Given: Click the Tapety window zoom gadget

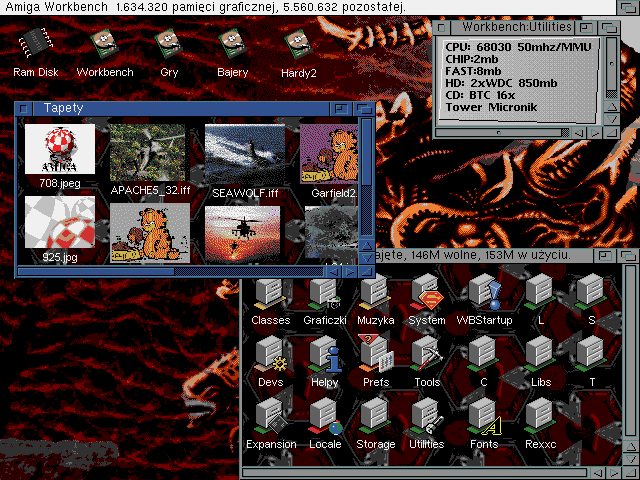Looking at the screenshot, I should pos(340,109).
